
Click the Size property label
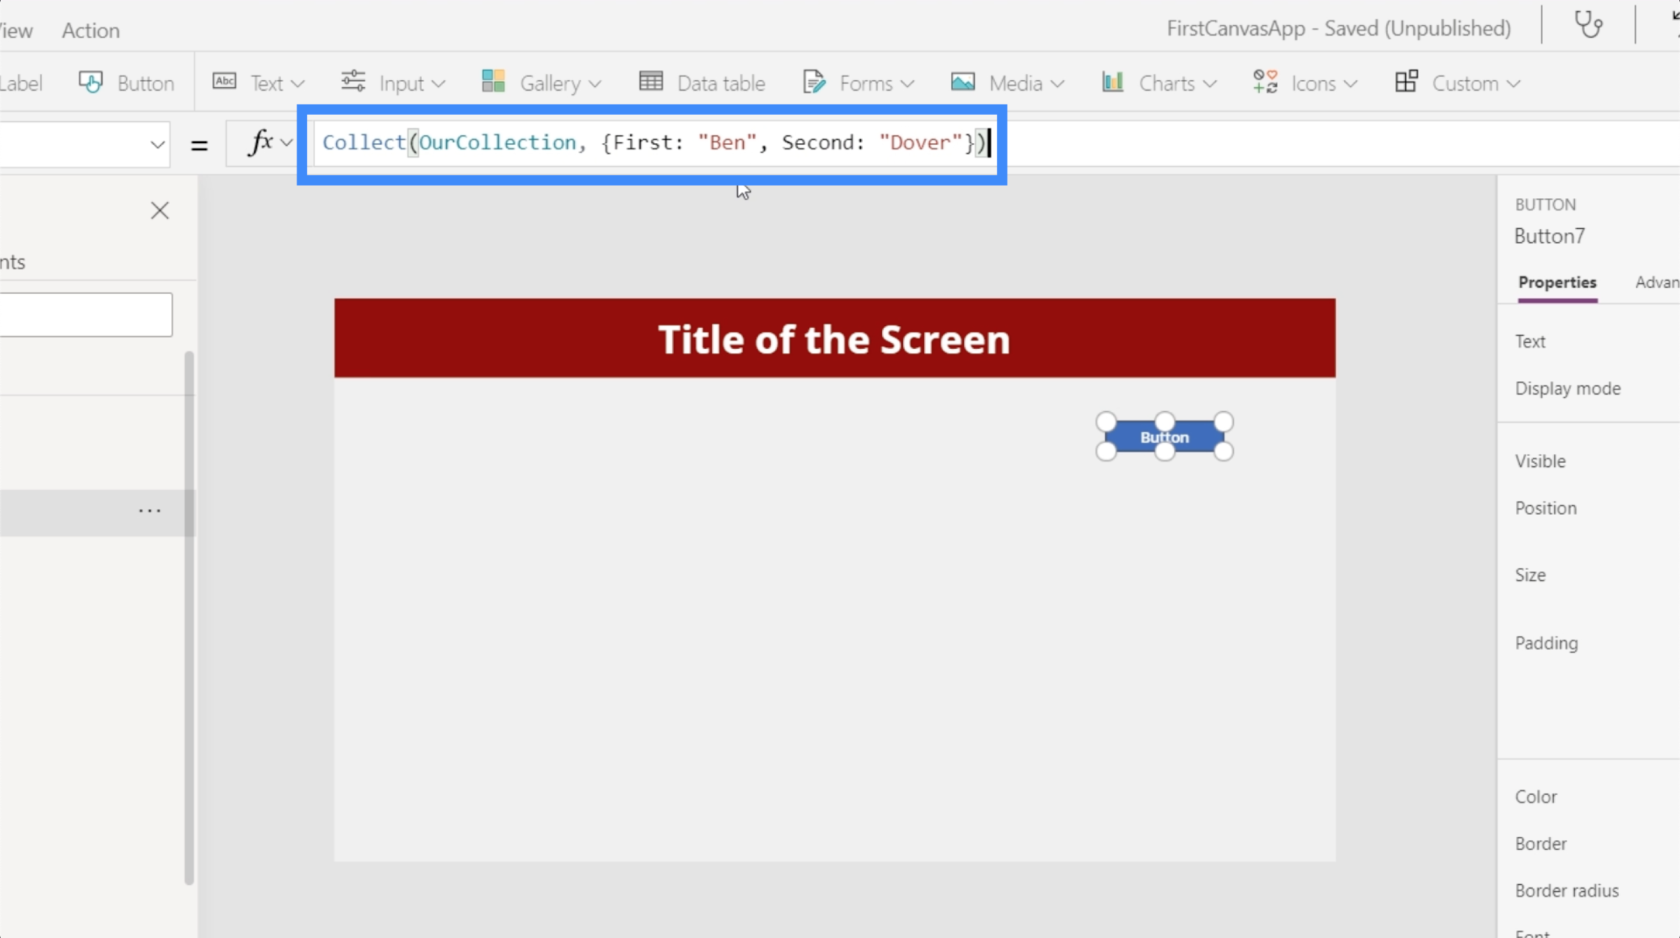click(x=1530, y=575)
